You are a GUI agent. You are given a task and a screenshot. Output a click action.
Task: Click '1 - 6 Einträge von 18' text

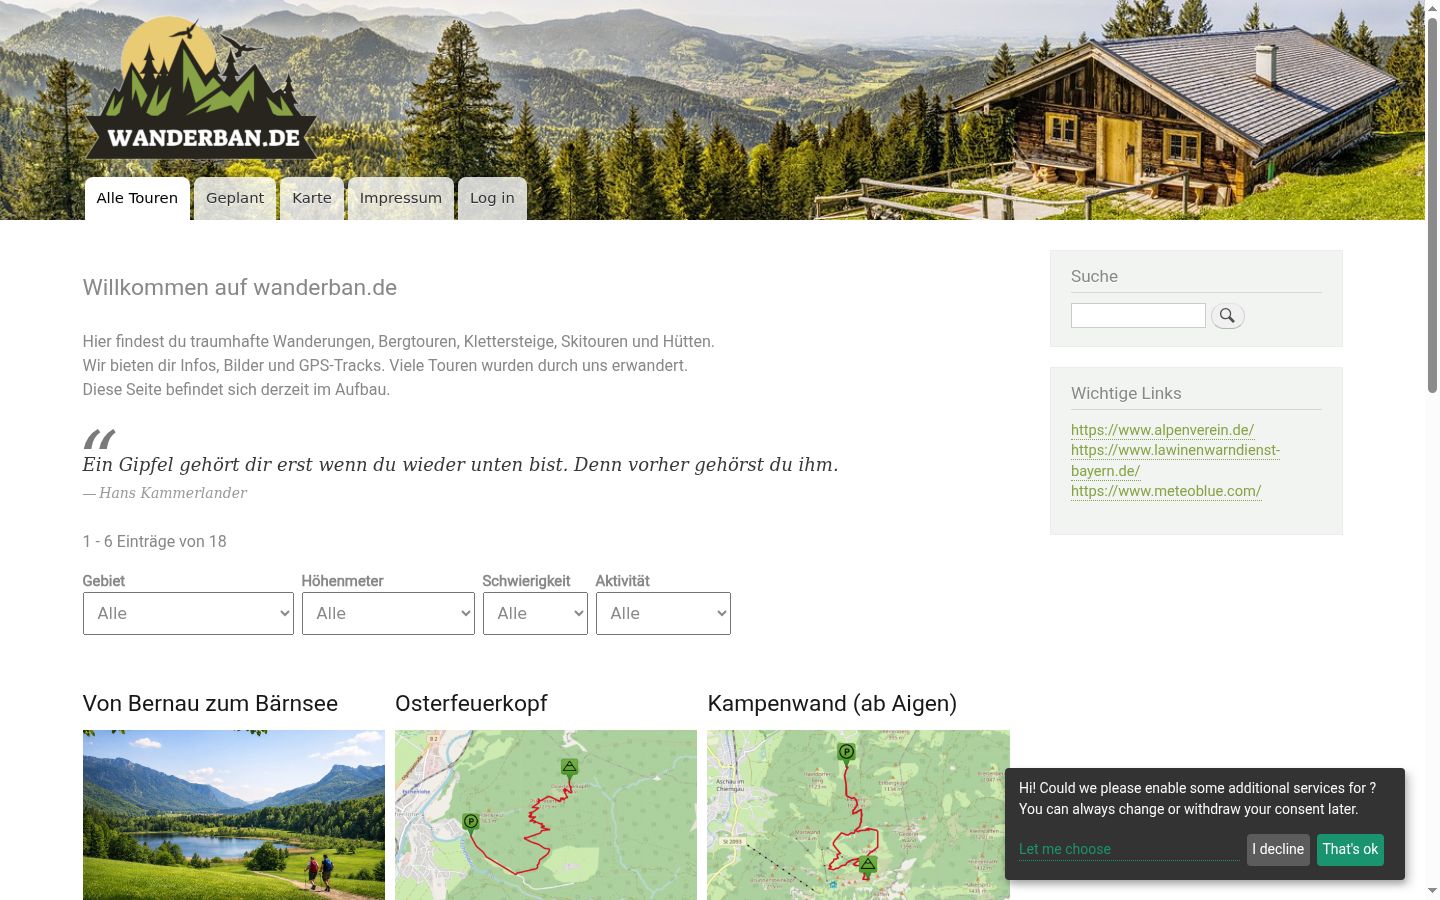(x=155, y=541)
